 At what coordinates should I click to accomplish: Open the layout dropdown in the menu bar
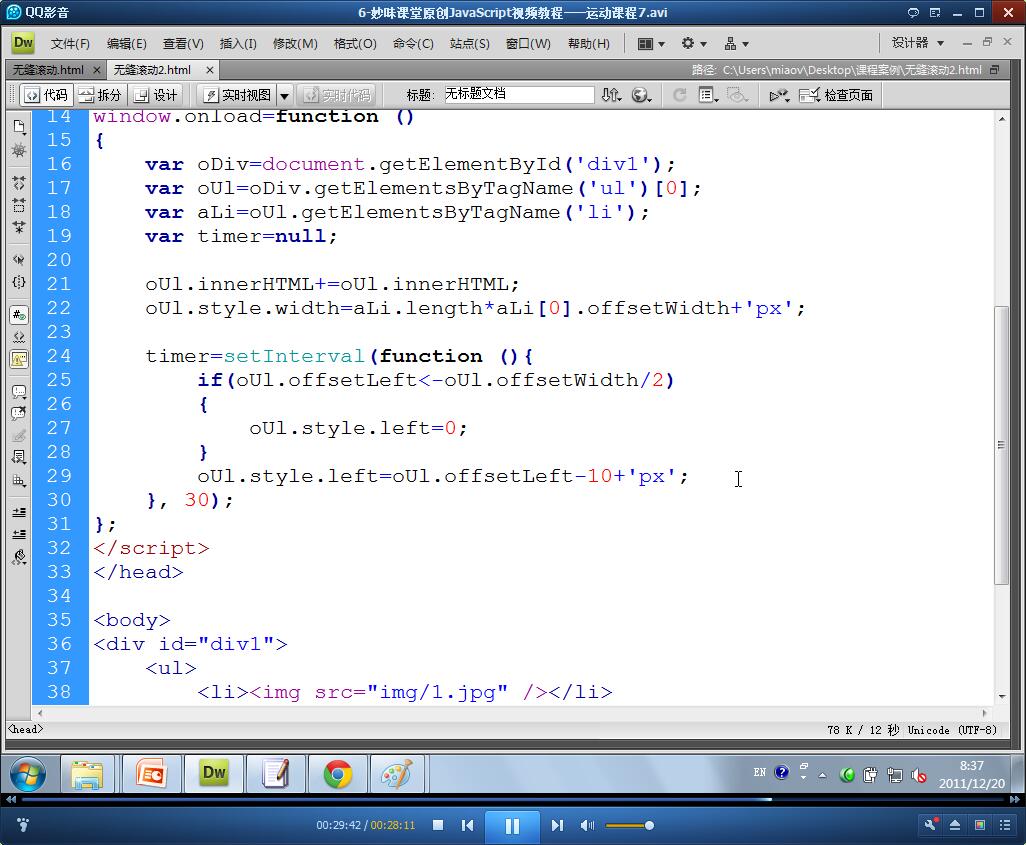point(650,44)
